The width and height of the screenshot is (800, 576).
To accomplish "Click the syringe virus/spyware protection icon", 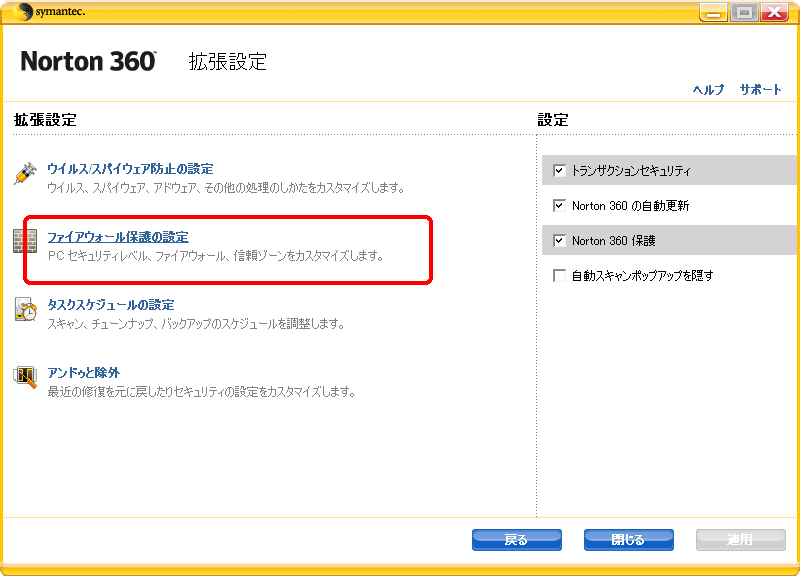I will [x=25, y=173].
